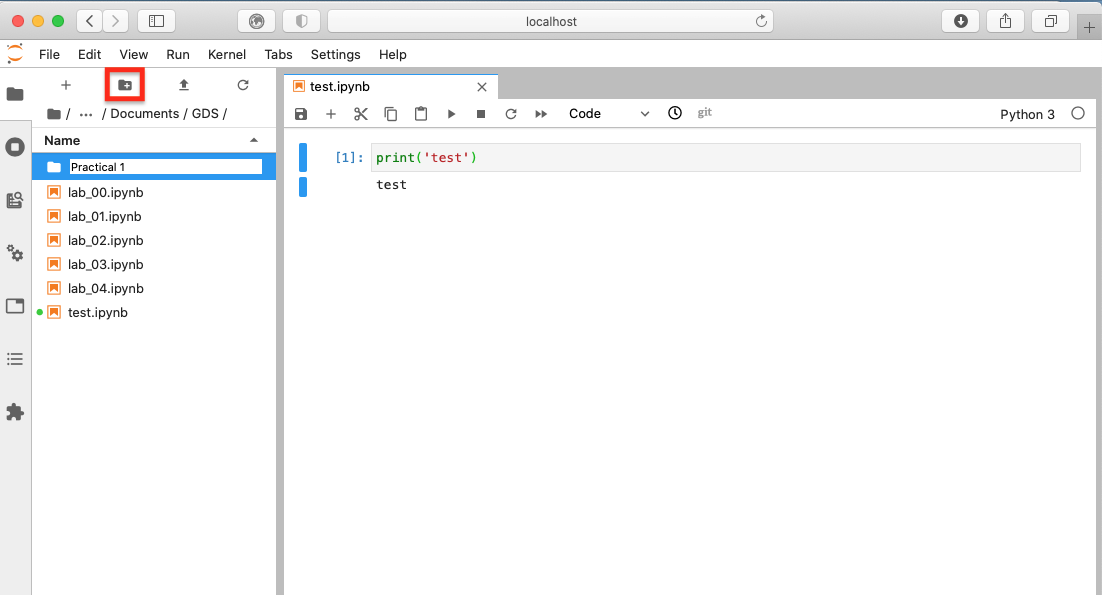
Task: Switch to the test.ipynb tab
Action: click(x=340, y=87)
